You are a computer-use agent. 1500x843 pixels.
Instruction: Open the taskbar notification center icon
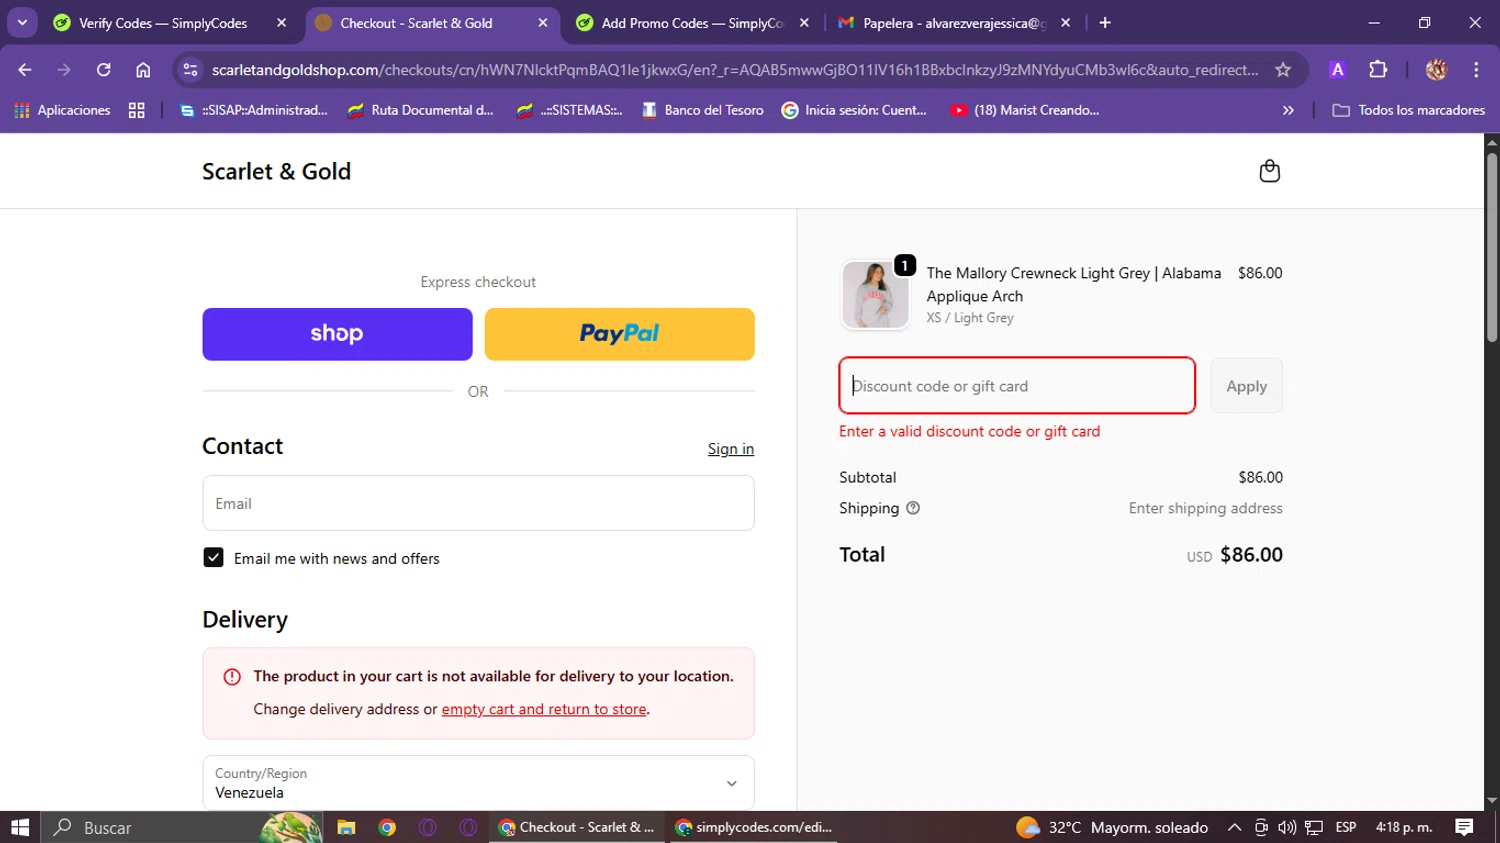coord(1464,827)
